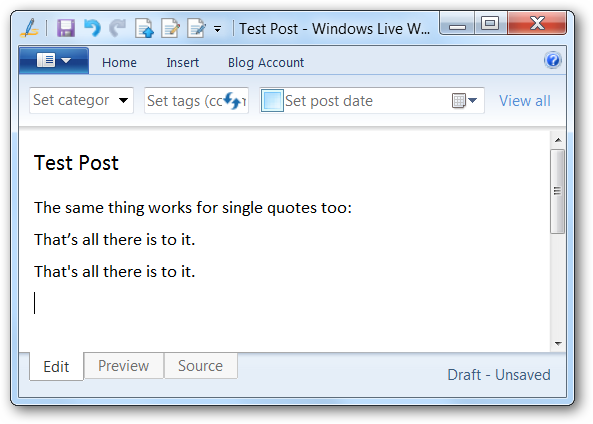
Task: Open the blue Help question mark
Action: 553,60
